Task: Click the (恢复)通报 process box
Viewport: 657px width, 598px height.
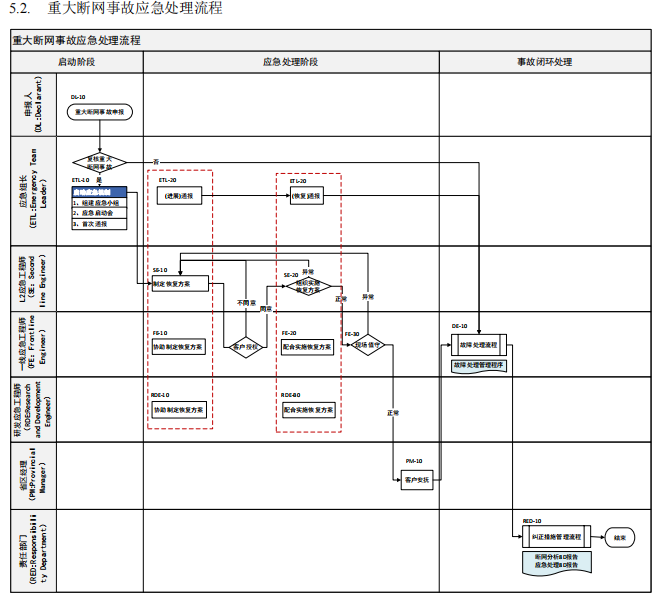Action: click(x=307, y=196)
